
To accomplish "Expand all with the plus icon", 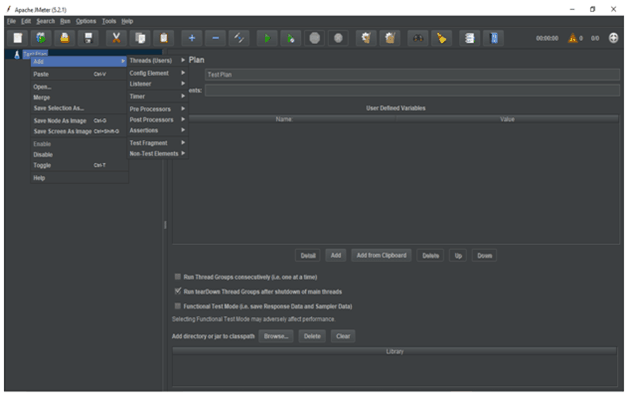I will click(191, 38).
